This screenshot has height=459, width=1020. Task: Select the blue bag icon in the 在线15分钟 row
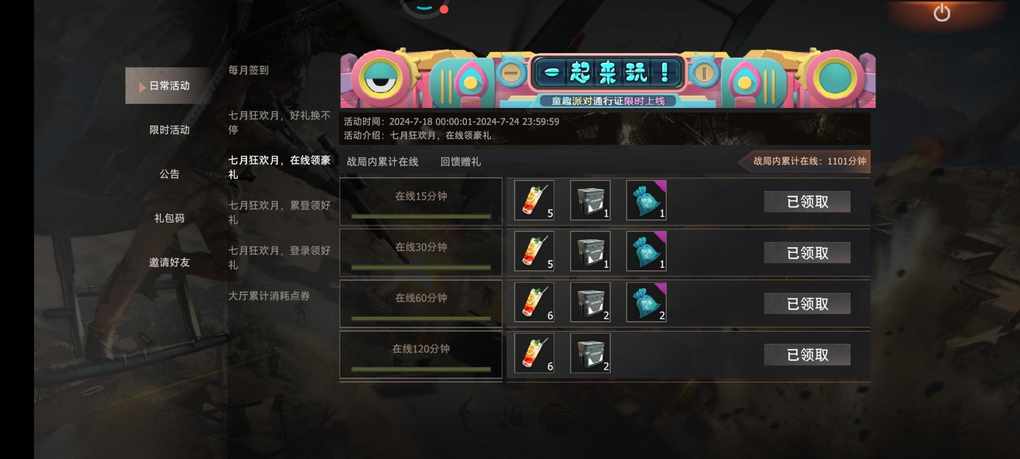coord(647,200)
